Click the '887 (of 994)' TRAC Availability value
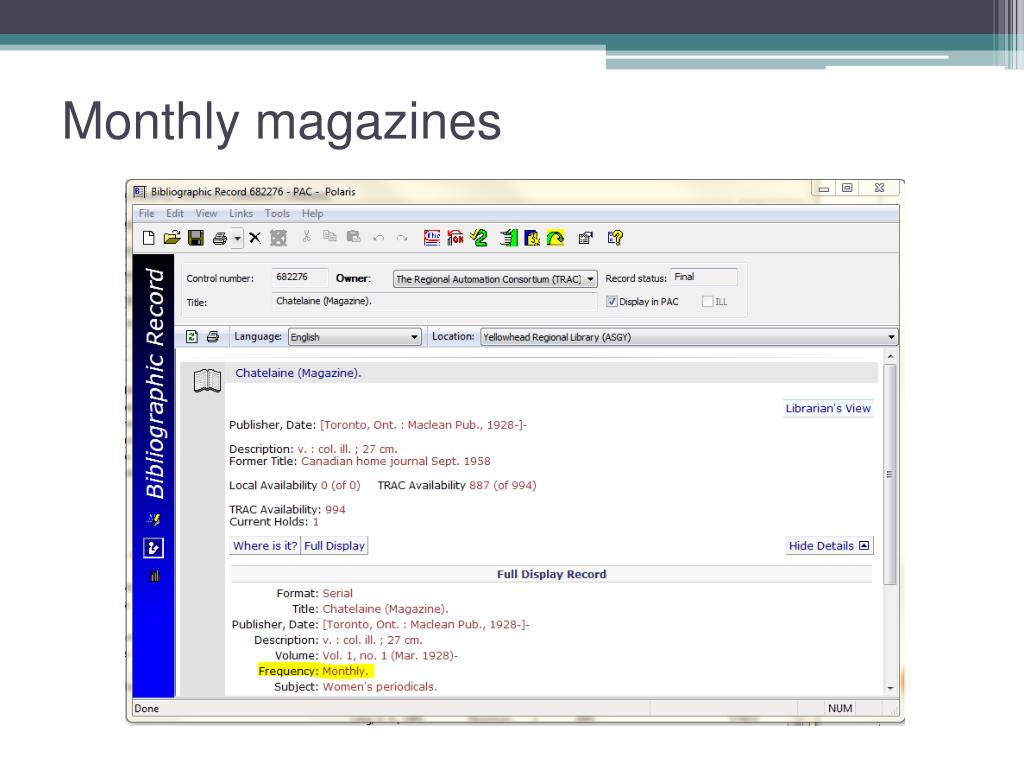 pyautogui.click(x=503, y=485)
